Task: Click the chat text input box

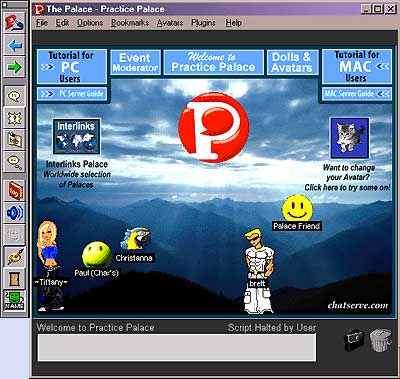Action: tap(177, 347)
